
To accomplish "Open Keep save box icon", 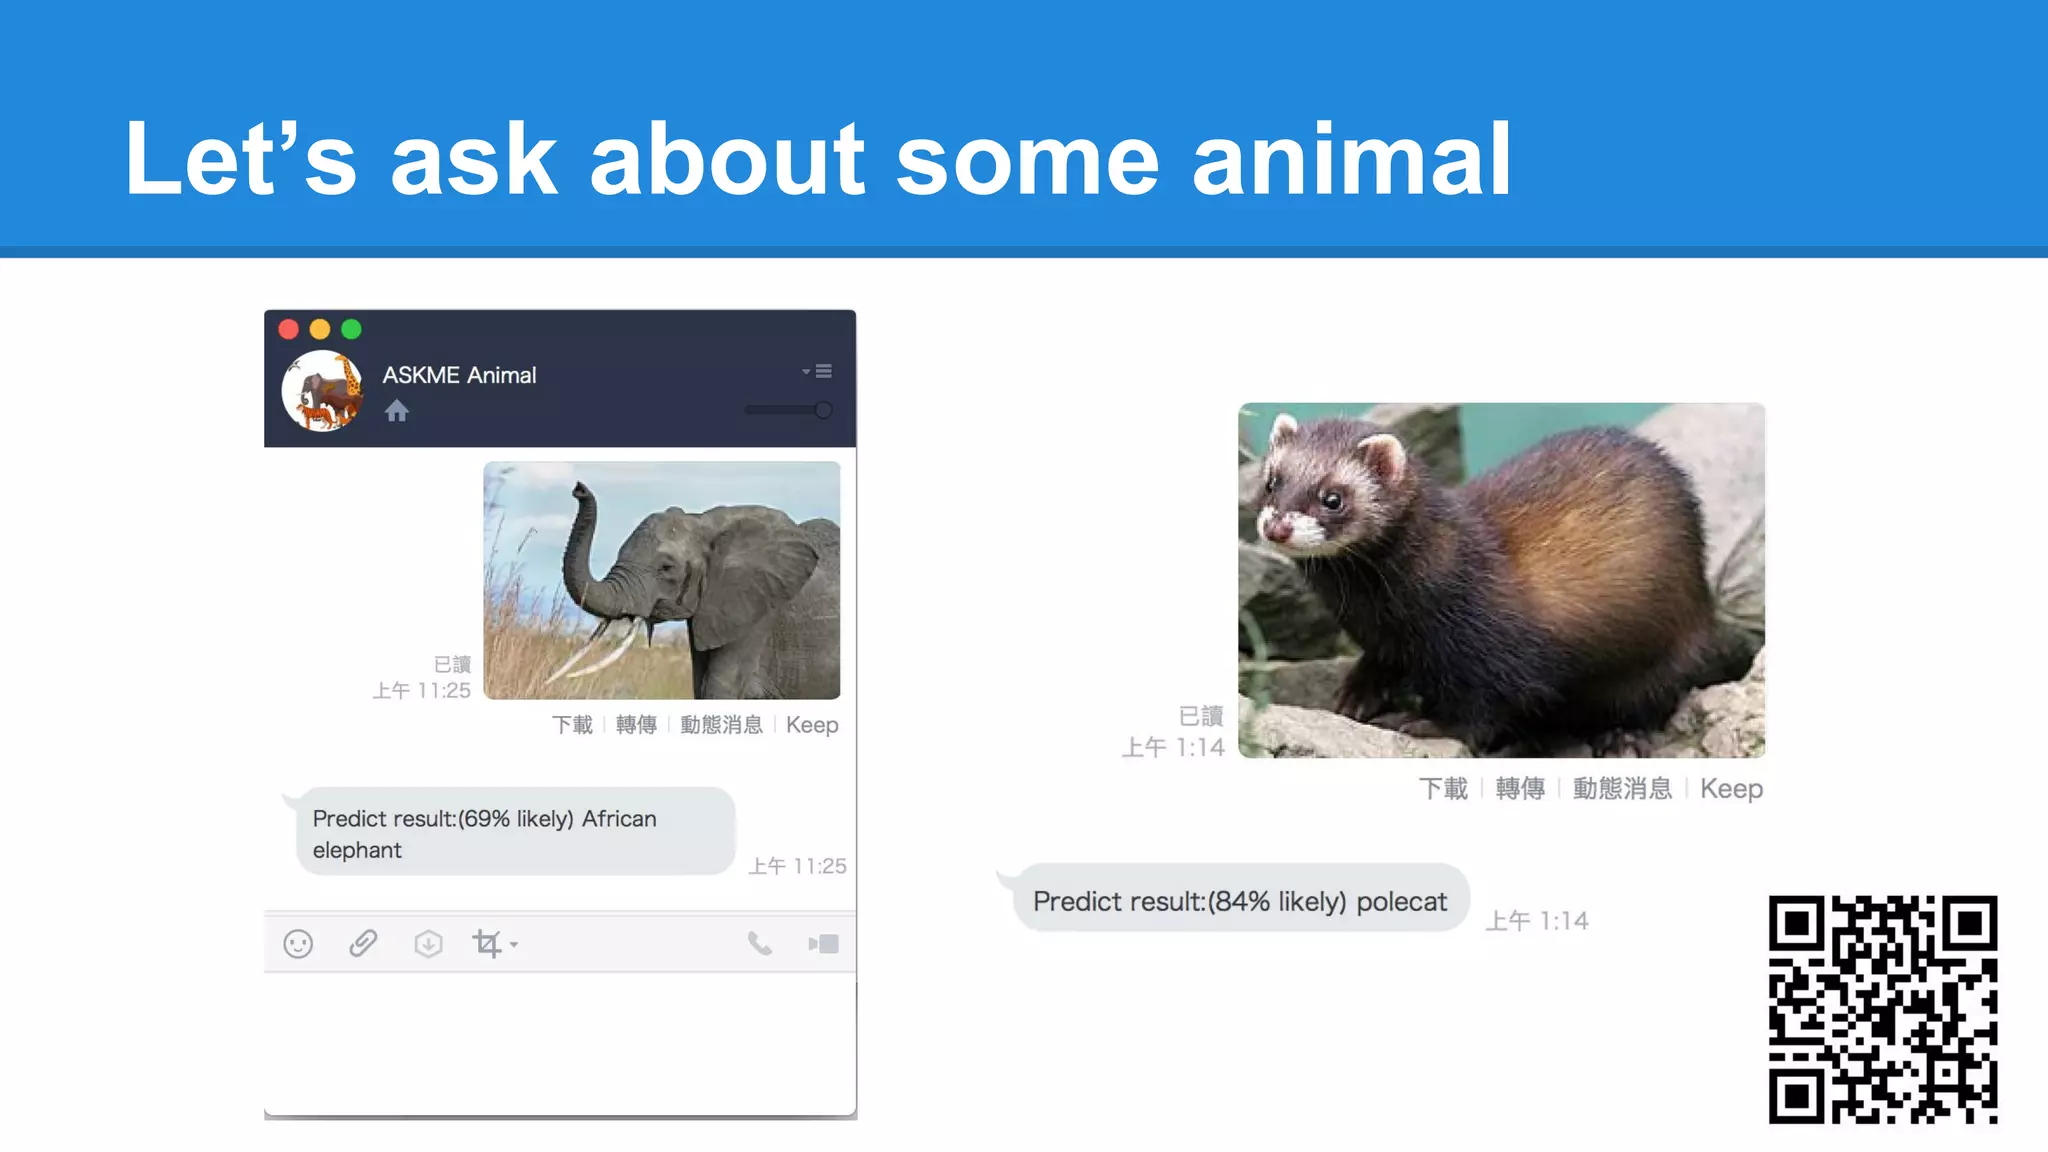I will pos(428,943).
